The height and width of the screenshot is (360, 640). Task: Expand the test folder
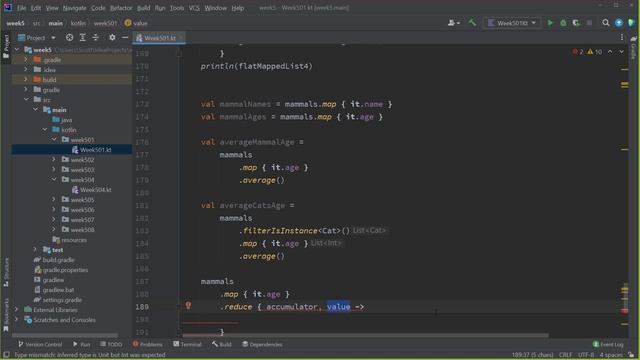35,250
